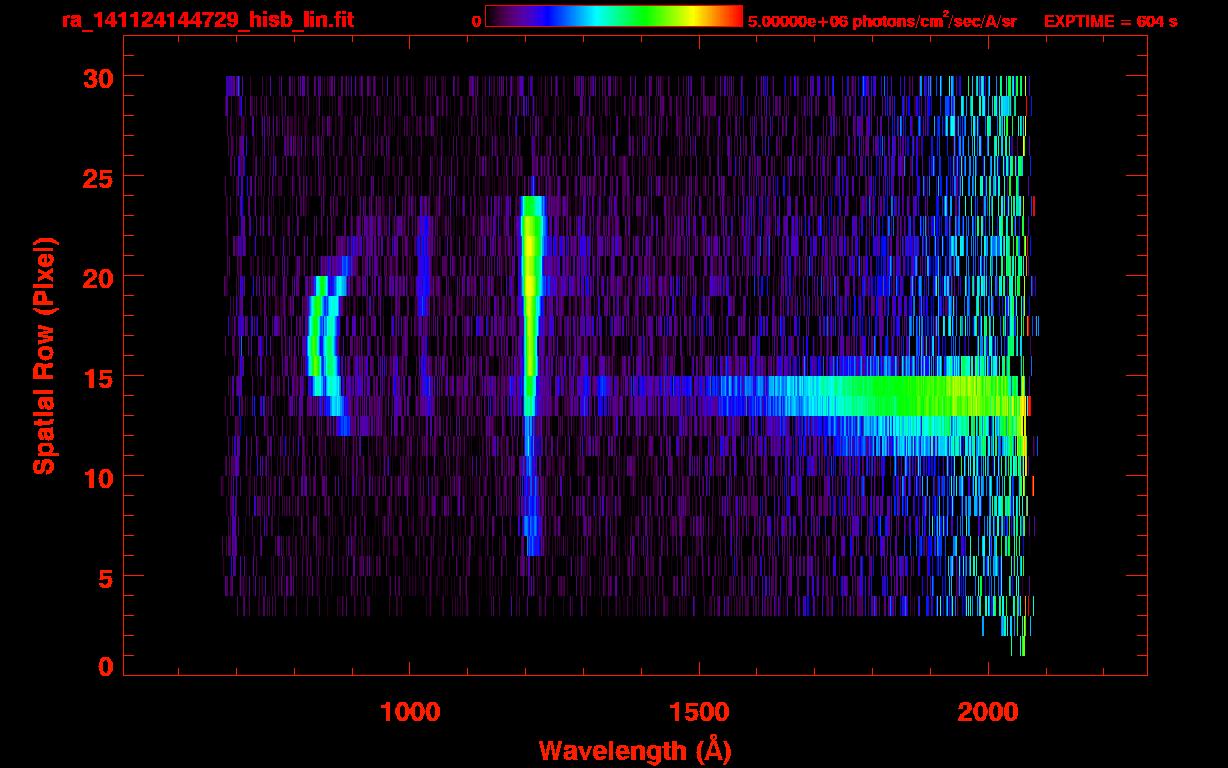The width and height of the screenshot is (1228, 768).
Task: Click the y-axis tick label 25
Action: click(x=98, y=177)
